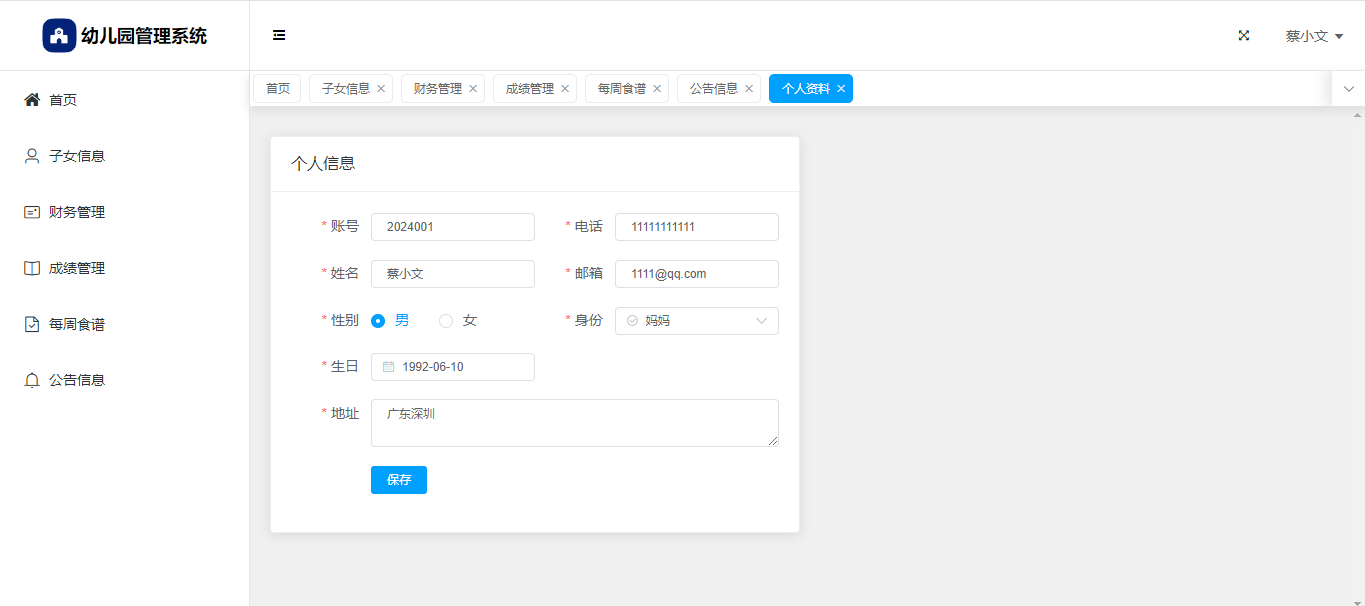Open 每周食谱 in the sidebar
The width and height of the screenshot is (1365, 606).
point(76,324)
